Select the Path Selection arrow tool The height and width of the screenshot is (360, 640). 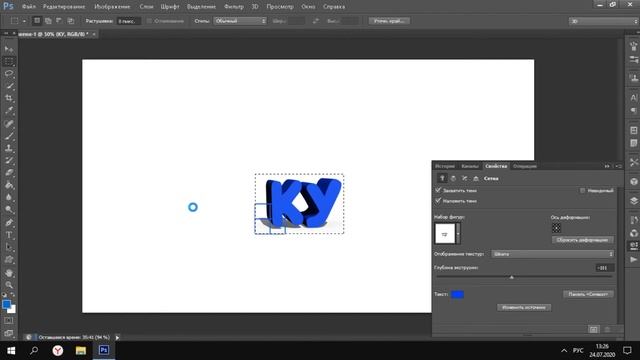pyautogui.click(x=9, y=247)
